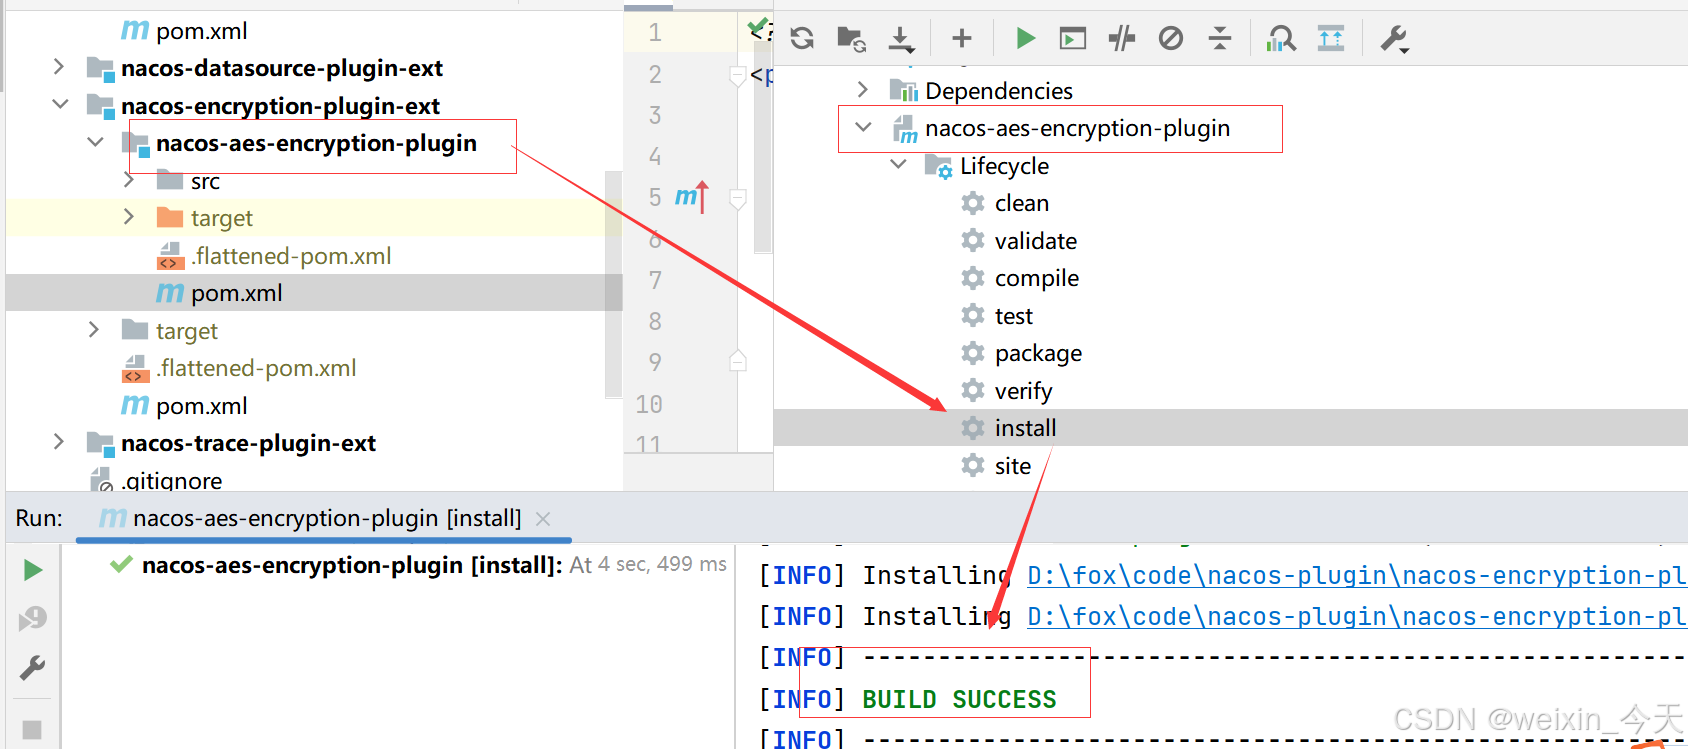This screenshot has width=1688, height=749.
Task: Toggle Skip Tests mode icon
Action: tap(1171, 39)
